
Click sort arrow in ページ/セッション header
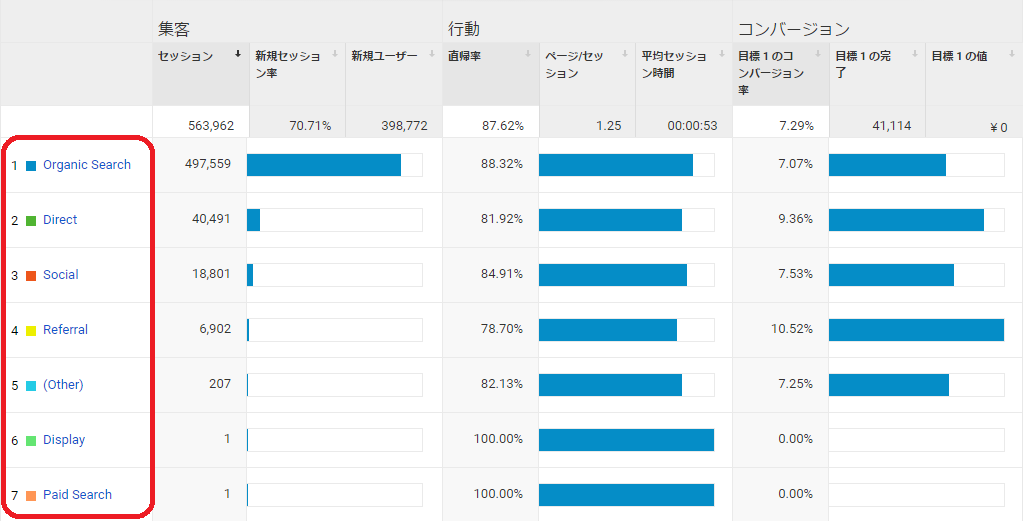(x=624, y=55)
